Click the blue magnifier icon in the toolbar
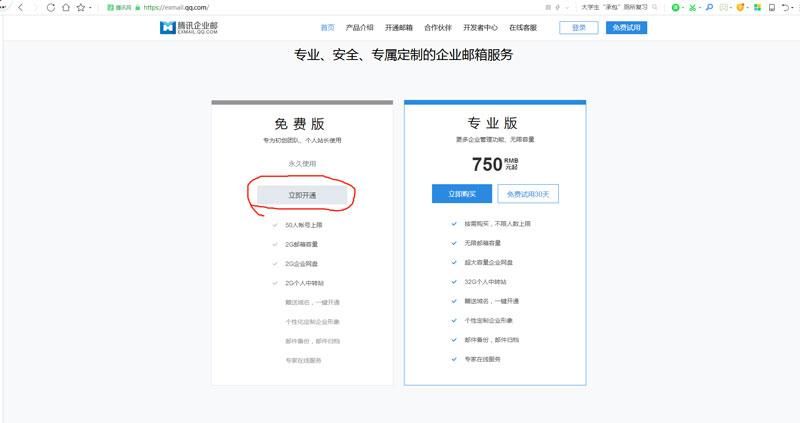Screen dimensions: 800x423 (709, 8)
